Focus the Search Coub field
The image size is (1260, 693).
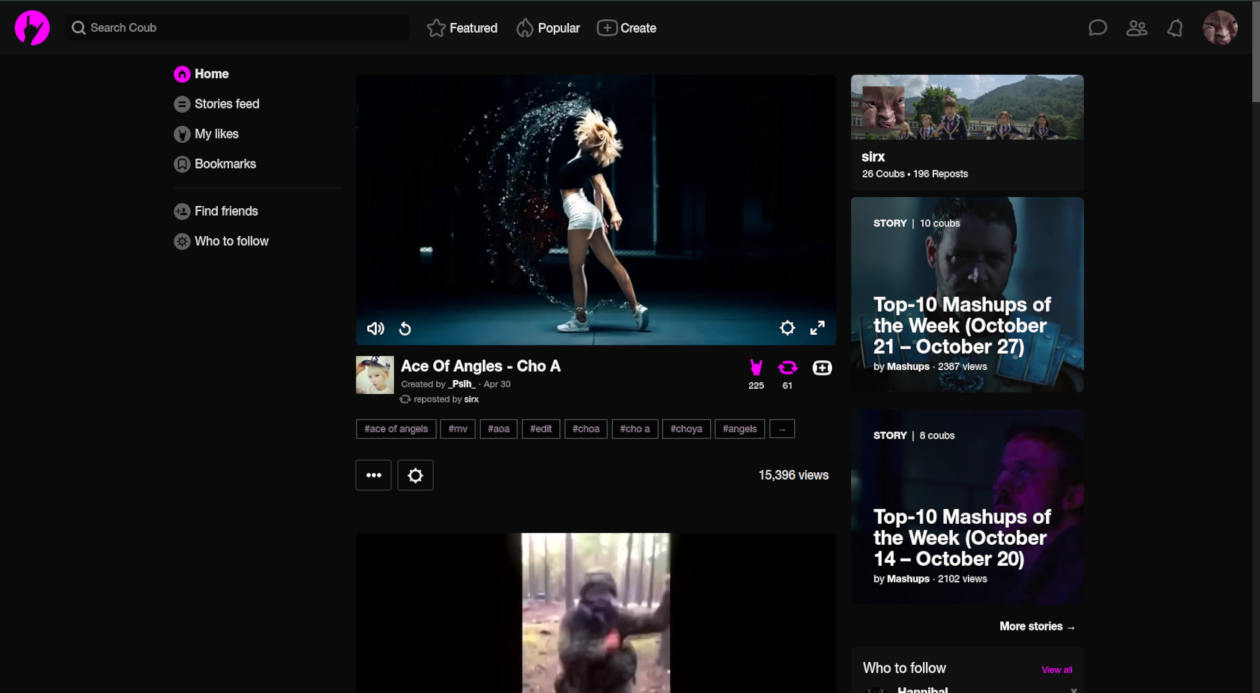pos(240,28)
